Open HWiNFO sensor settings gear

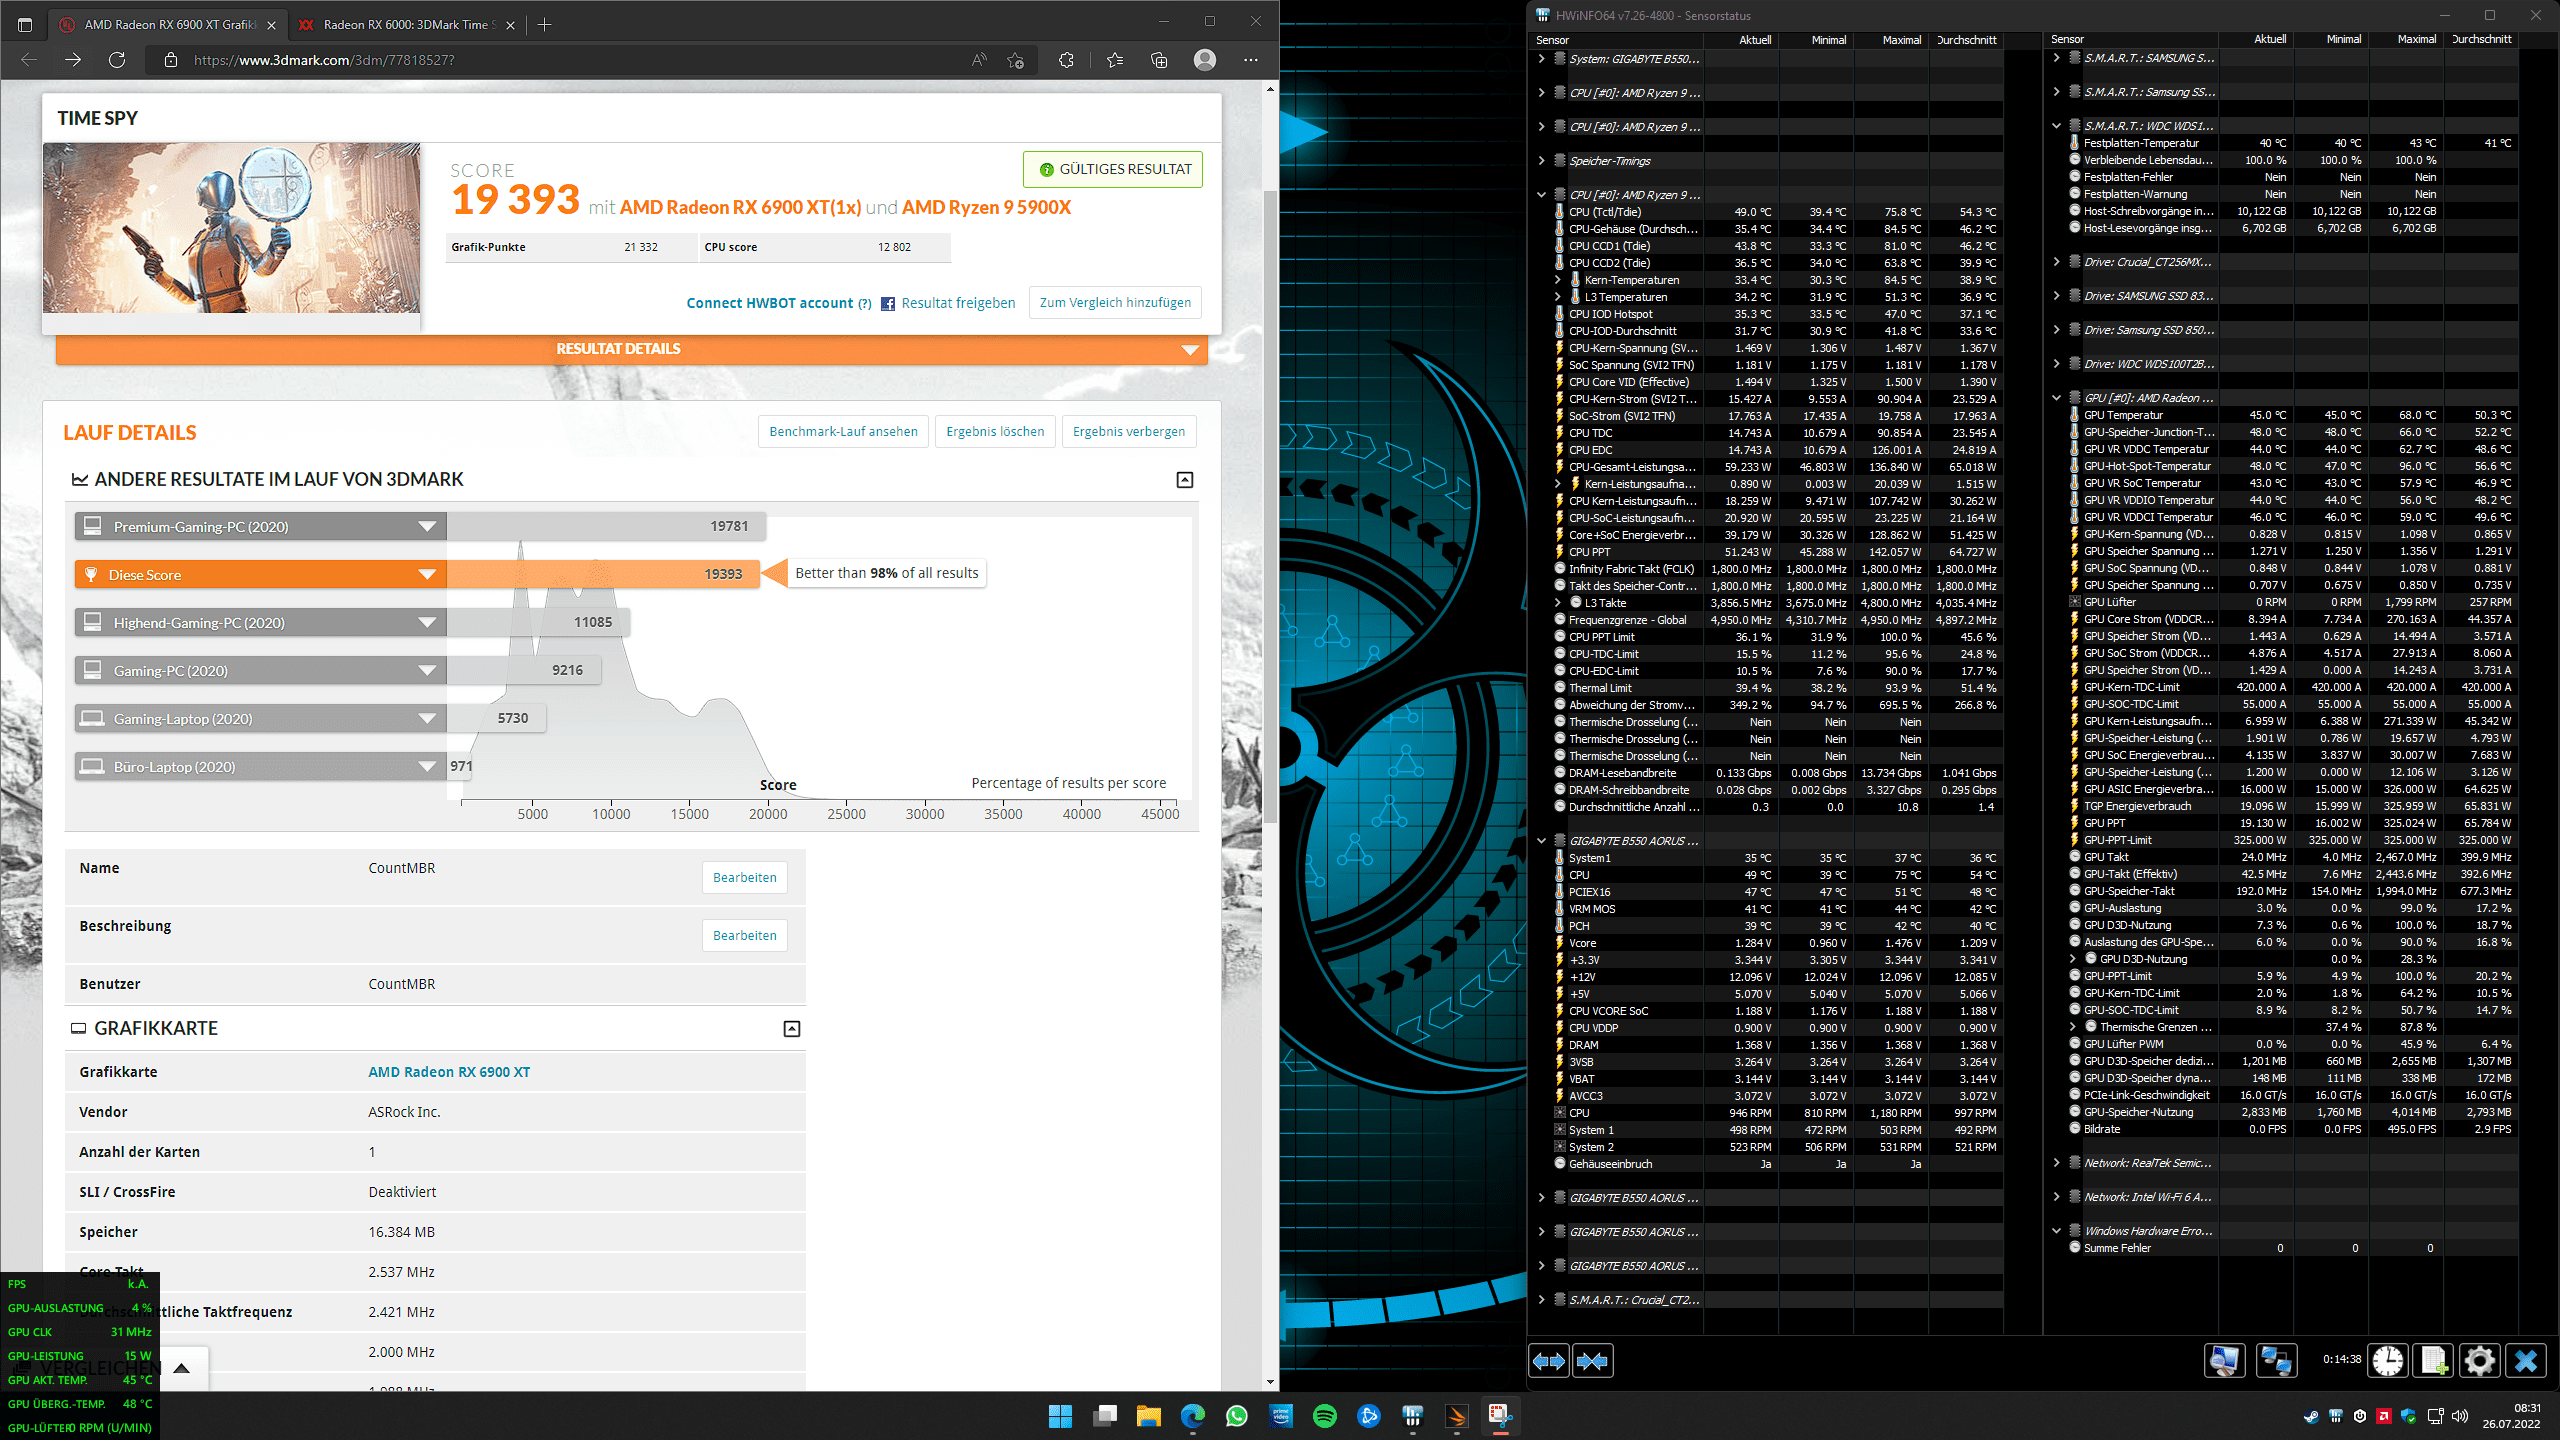click(2480, 1361)
